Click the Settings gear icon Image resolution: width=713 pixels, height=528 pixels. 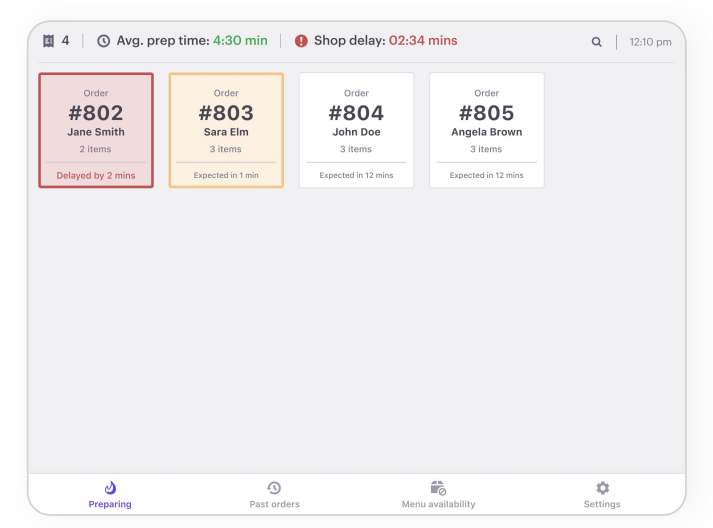point(603,488)
